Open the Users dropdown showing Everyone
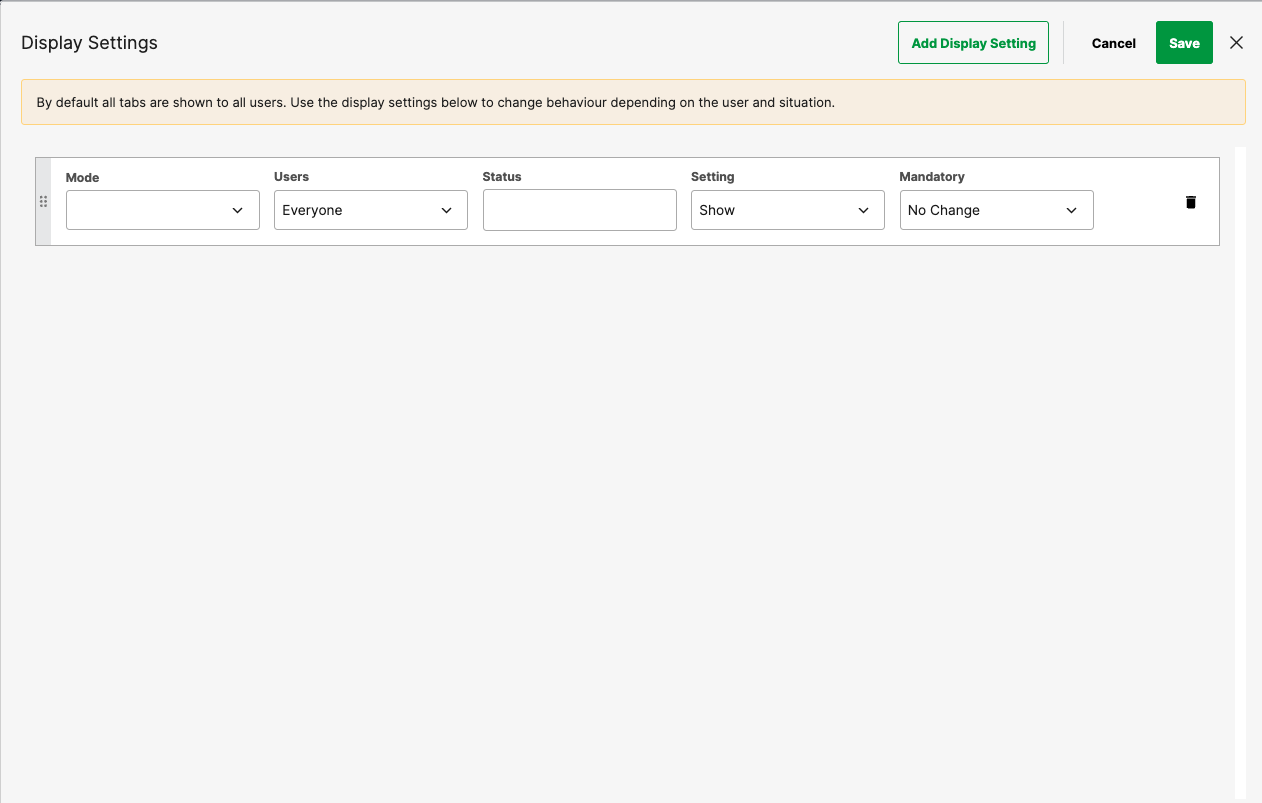 click(371, 210)
